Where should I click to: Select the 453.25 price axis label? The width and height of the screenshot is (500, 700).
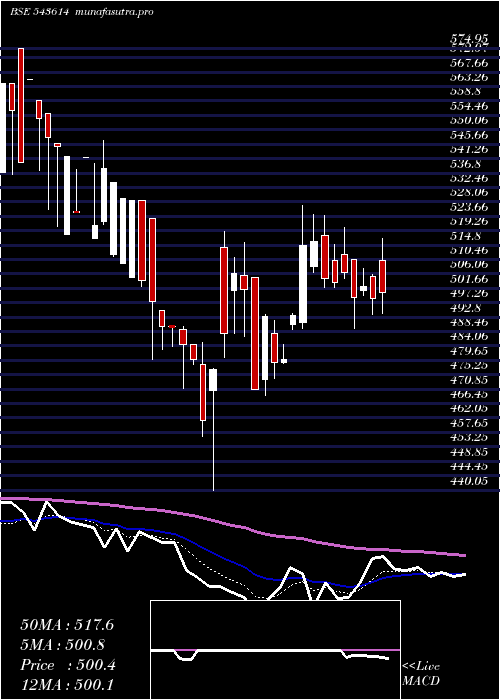point(469,437)
